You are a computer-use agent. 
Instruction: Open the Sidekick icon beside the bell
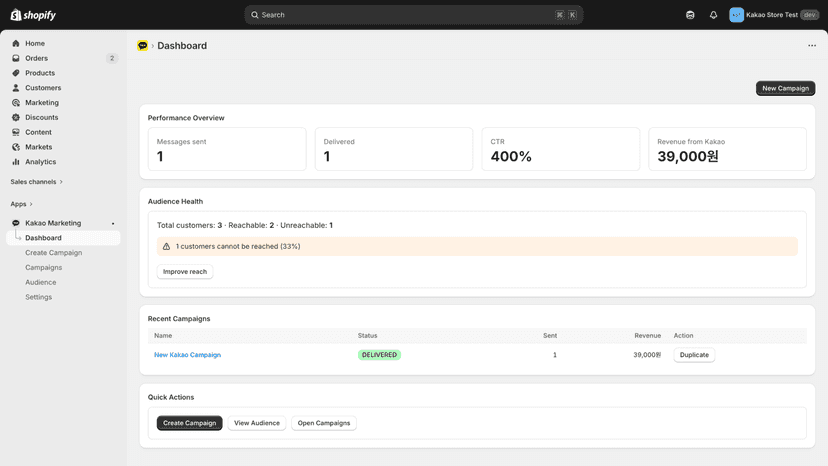690,15
